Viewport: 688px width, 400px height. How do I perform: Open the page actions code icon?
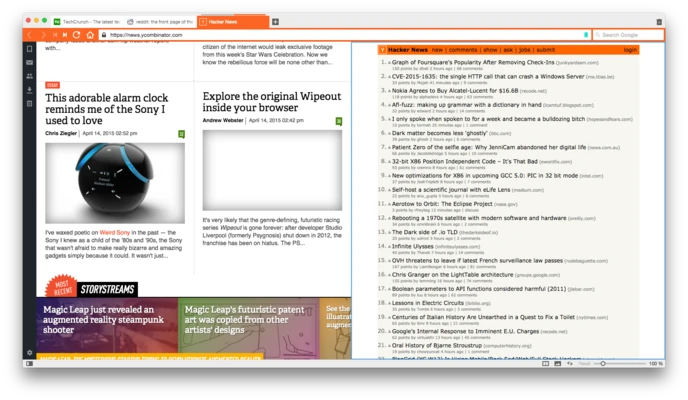pyautogui.click(x=570, y=364)
